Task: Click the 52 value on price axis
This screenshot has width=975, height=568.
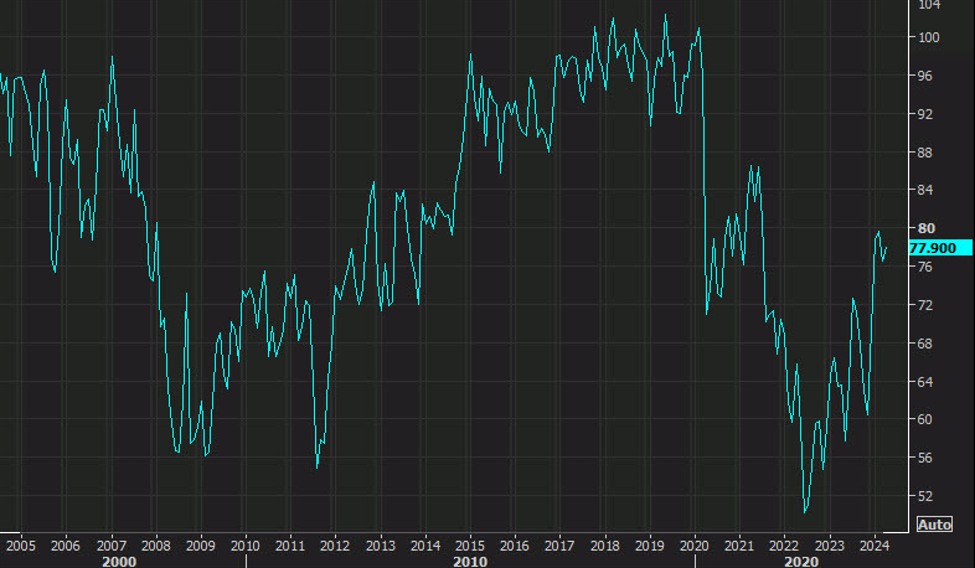Action: pyautogui.click(x=925, y=495)
